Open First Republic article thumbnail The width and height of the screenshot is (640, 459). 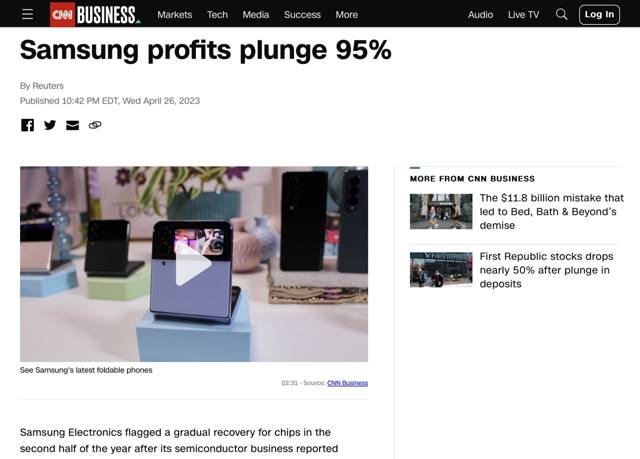(441, 270)
